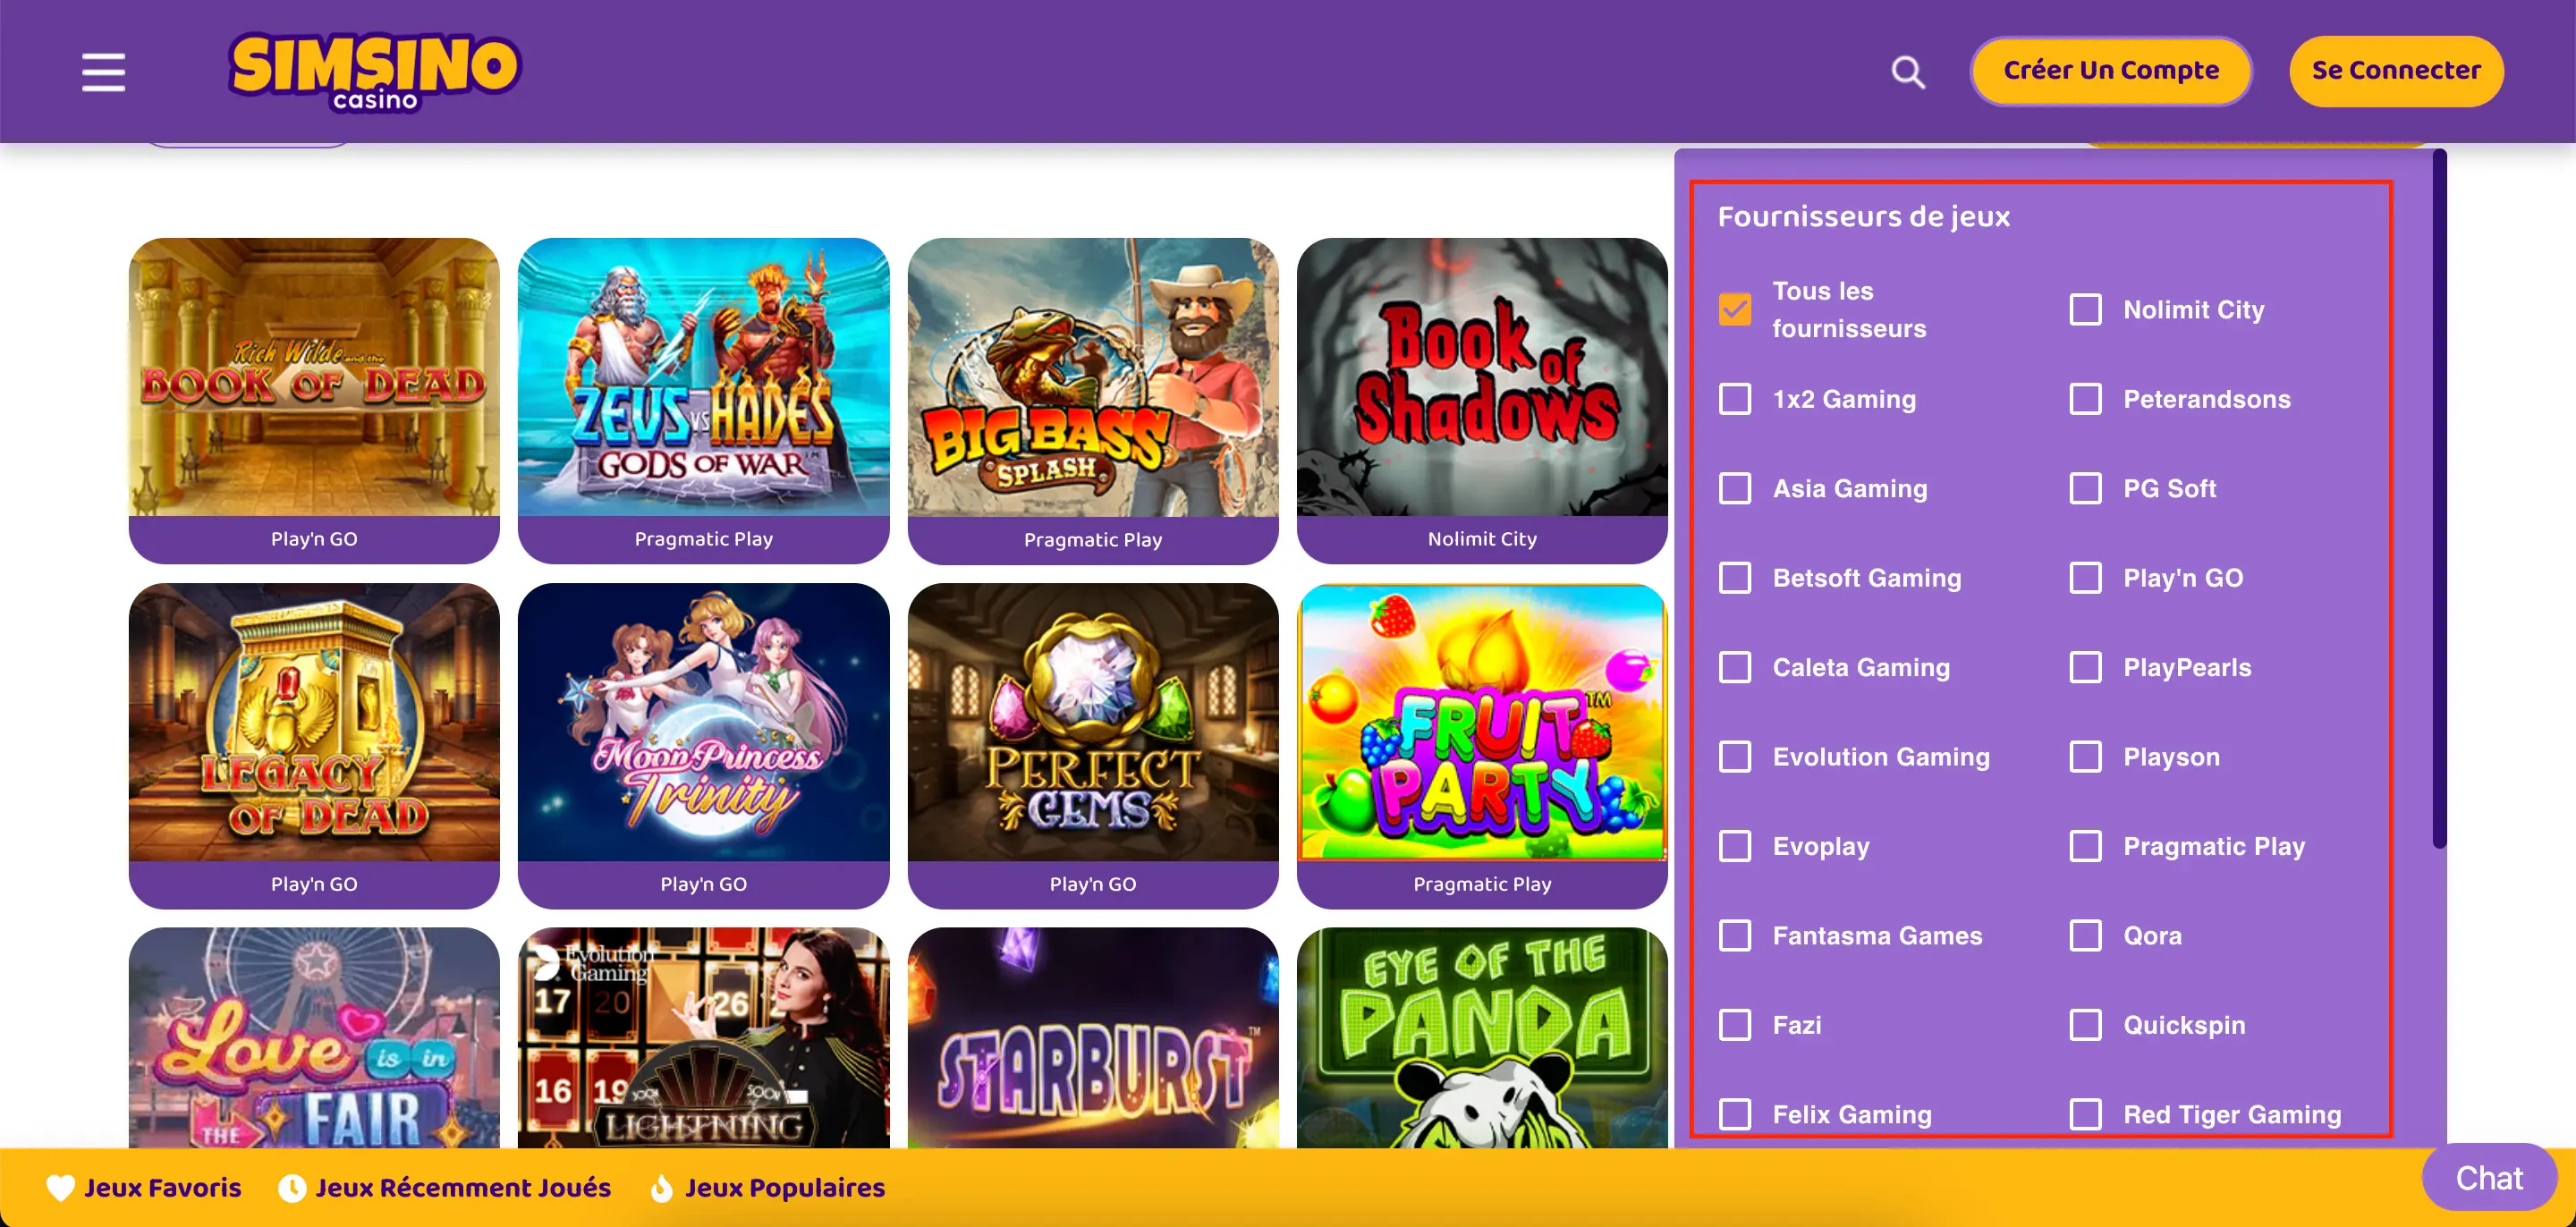Viewport: 2576px width, 1227px height.
Task: Click the providers panel scrollbar
Action: coord(2439,498)
